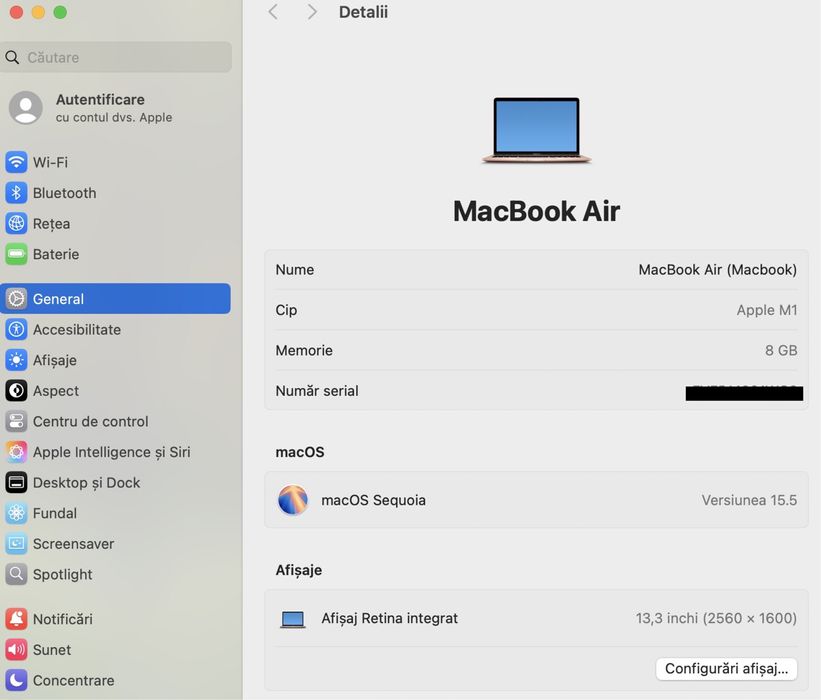Select the Aspect icon

[16, 391]
